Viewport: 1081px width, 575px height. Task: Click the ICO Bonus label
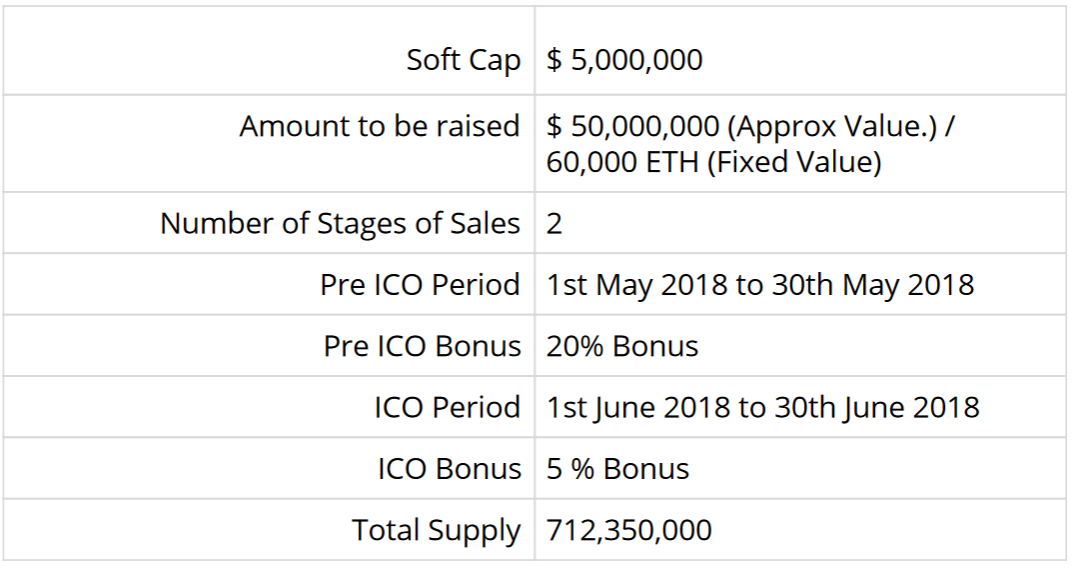(x=449, y=469)
